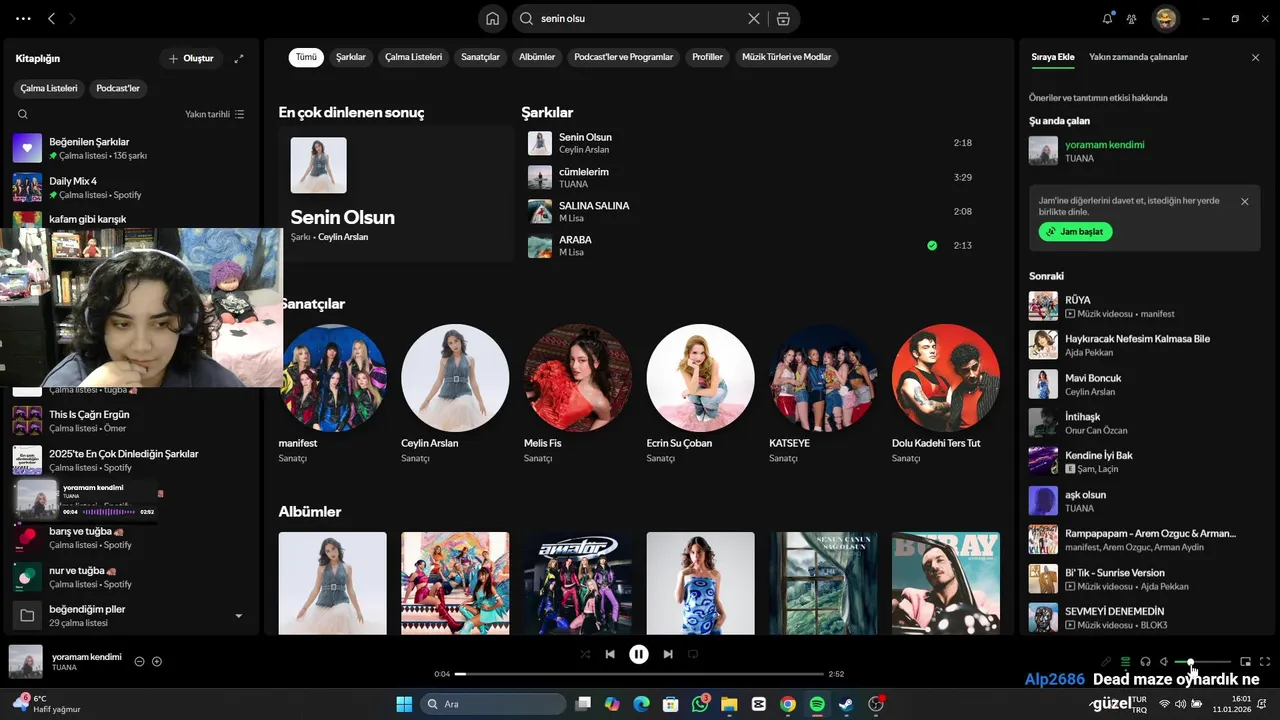This screenshot has height=720, width=1280.
Task: Select Mavi Boncuk in the queue
Action: (1142, 384)
